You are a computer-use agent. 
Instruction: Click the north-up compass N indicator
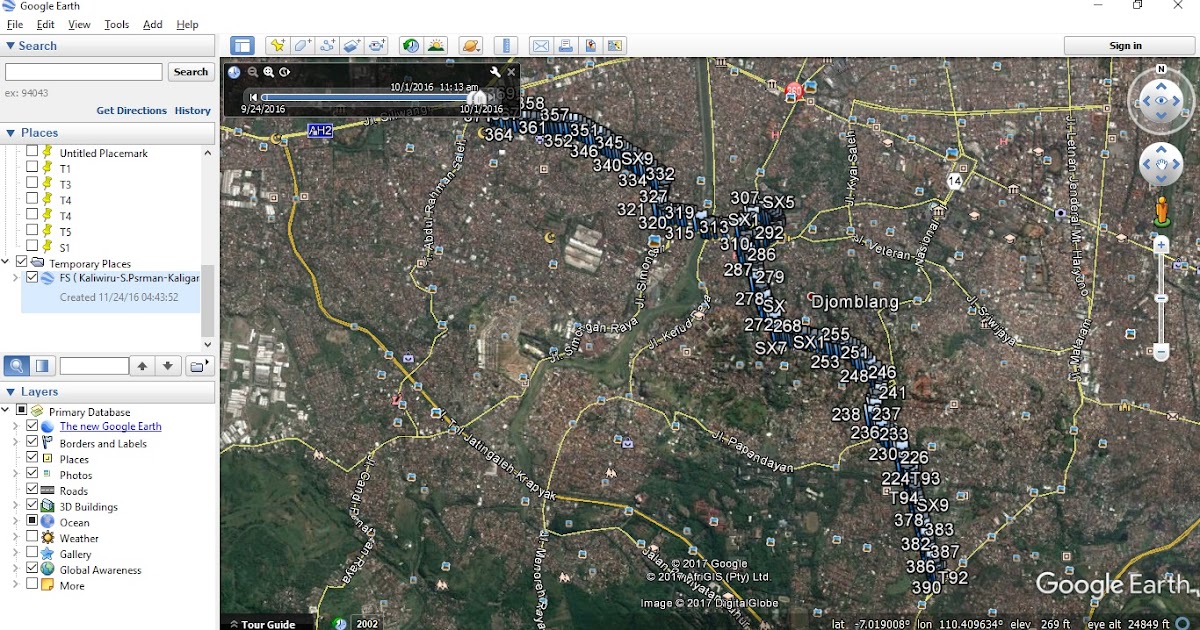tap(1161, 70)
